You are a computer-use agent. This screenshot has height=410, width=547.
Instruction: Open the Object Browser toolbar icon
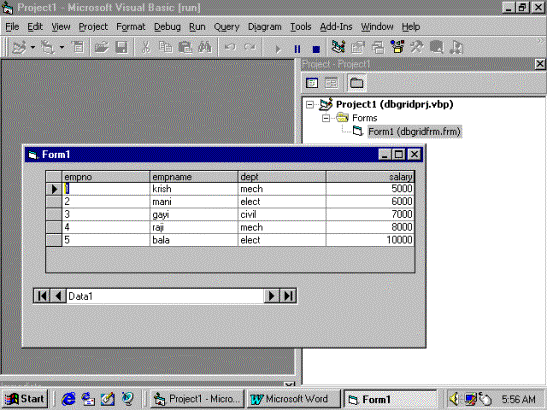coord(397,47)
